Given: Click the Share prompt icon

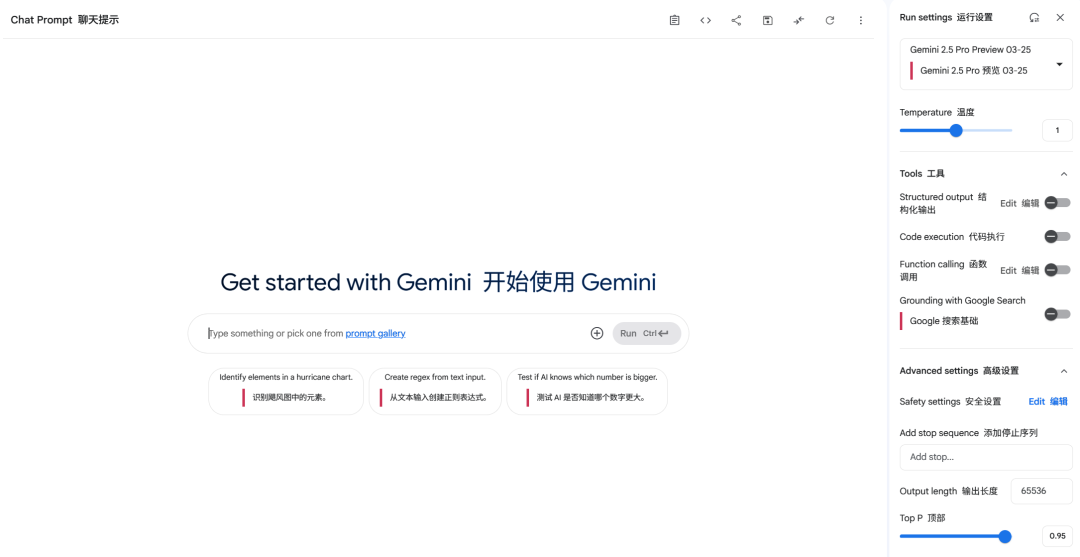Looking at the screenshot, I should point(736,21).
